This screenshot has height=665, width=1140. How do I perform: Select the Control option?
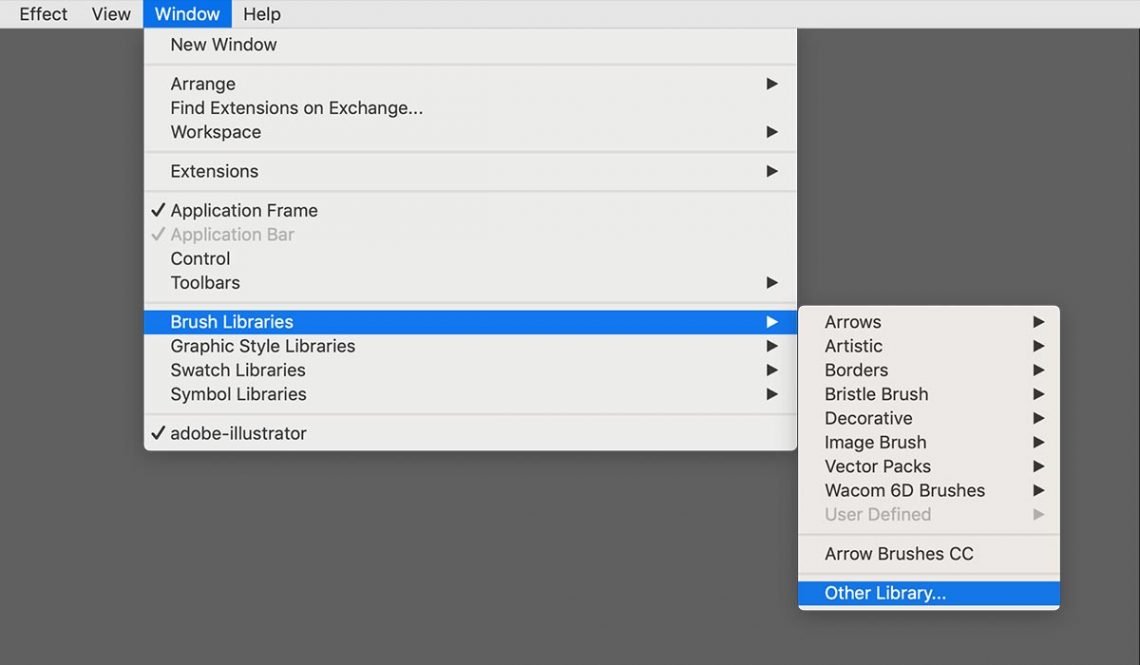point(200,258)
